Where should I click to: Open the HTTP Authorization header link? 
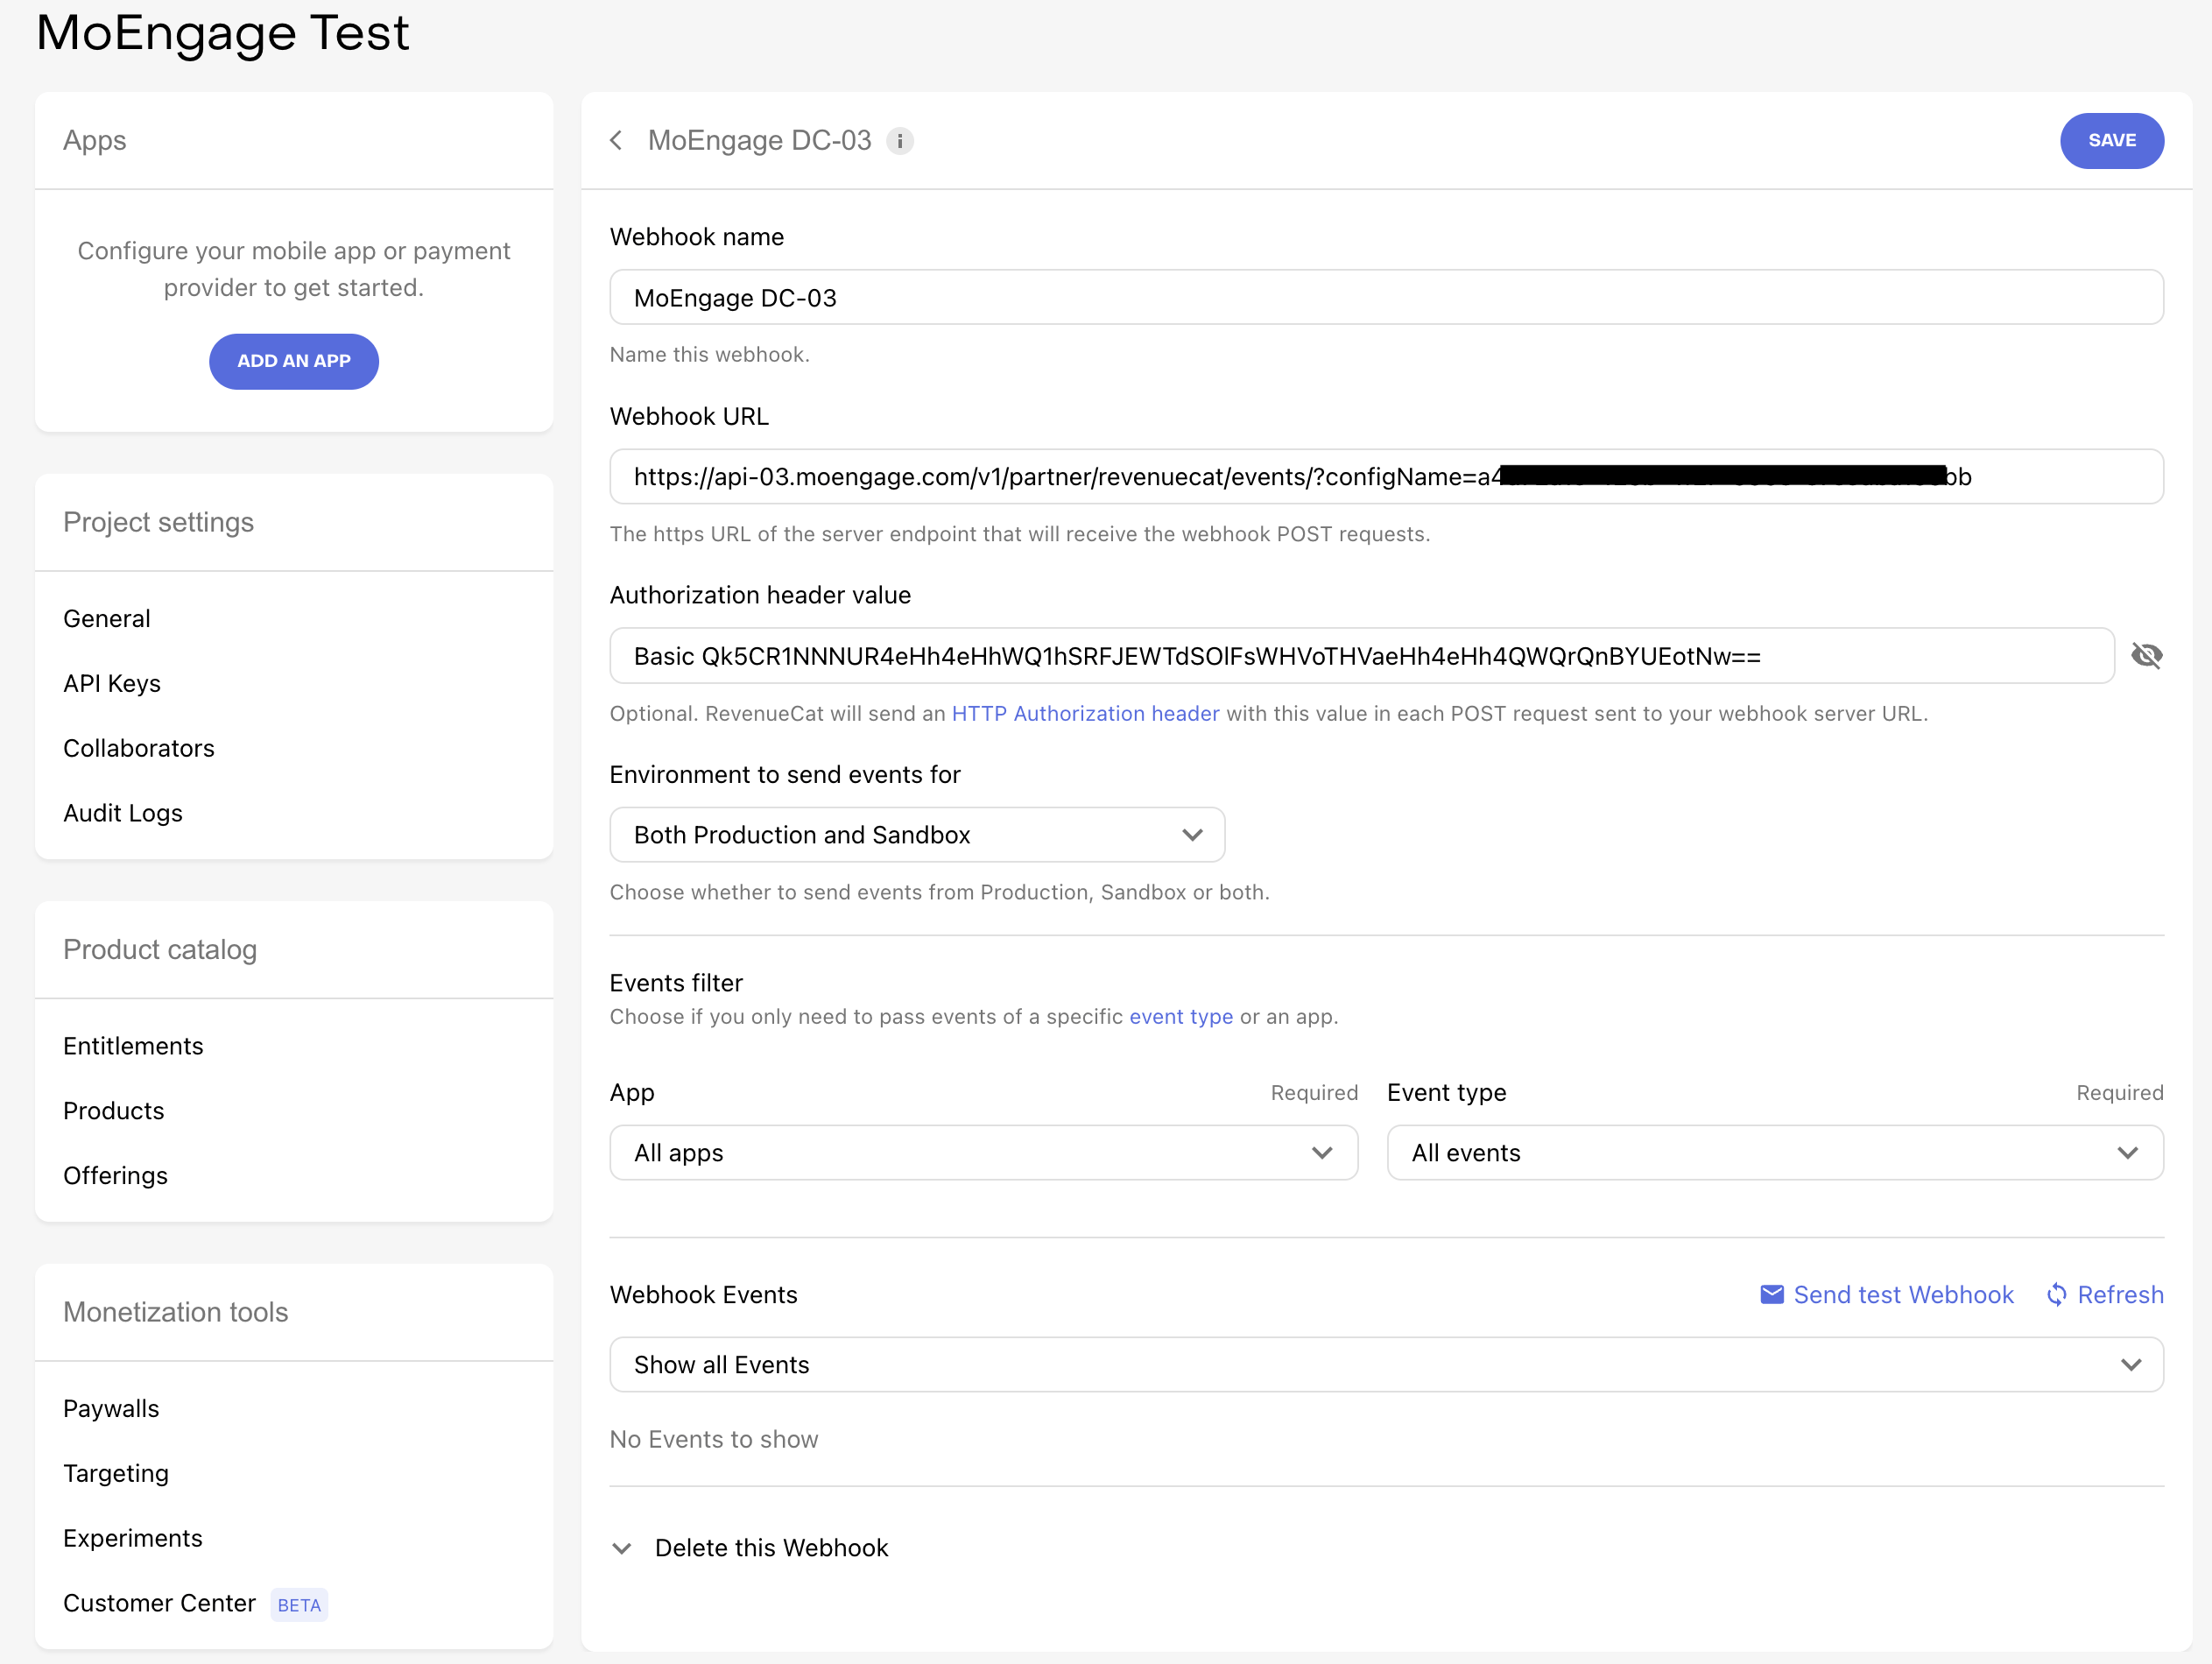click(x=1085, y=714)
